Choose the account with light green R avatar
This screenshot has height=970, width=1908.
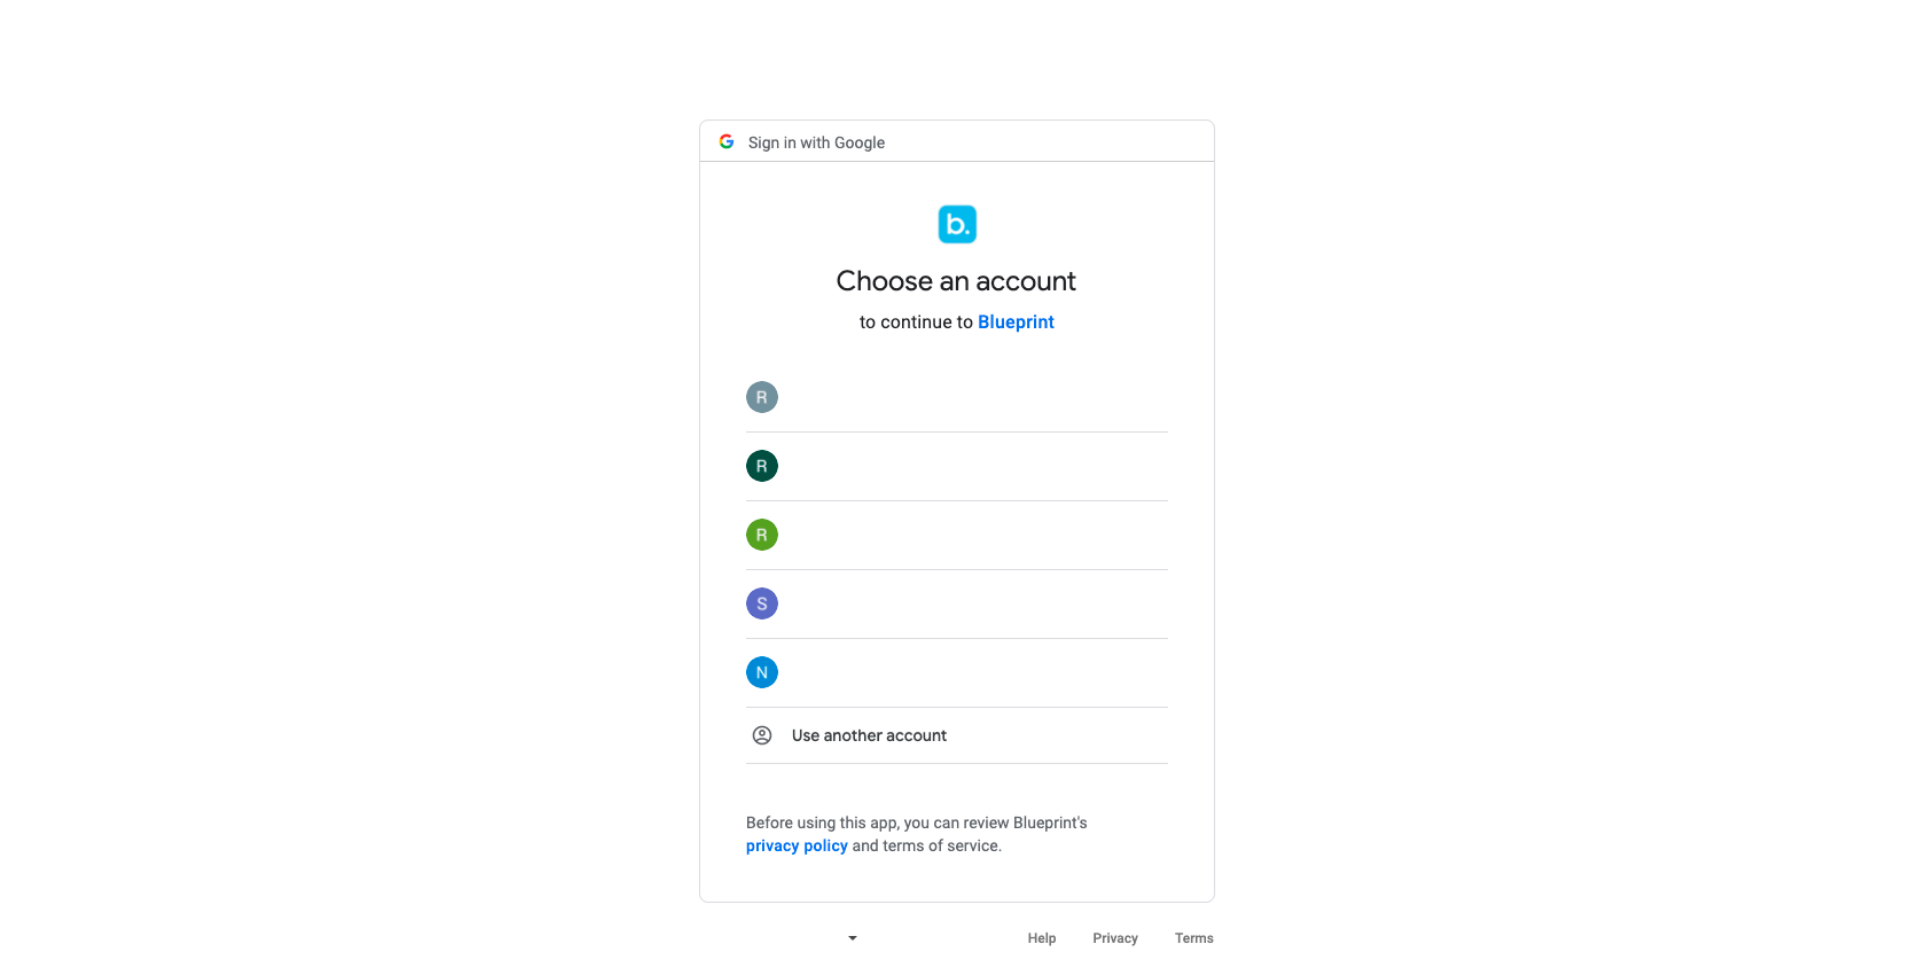[956, 536]
